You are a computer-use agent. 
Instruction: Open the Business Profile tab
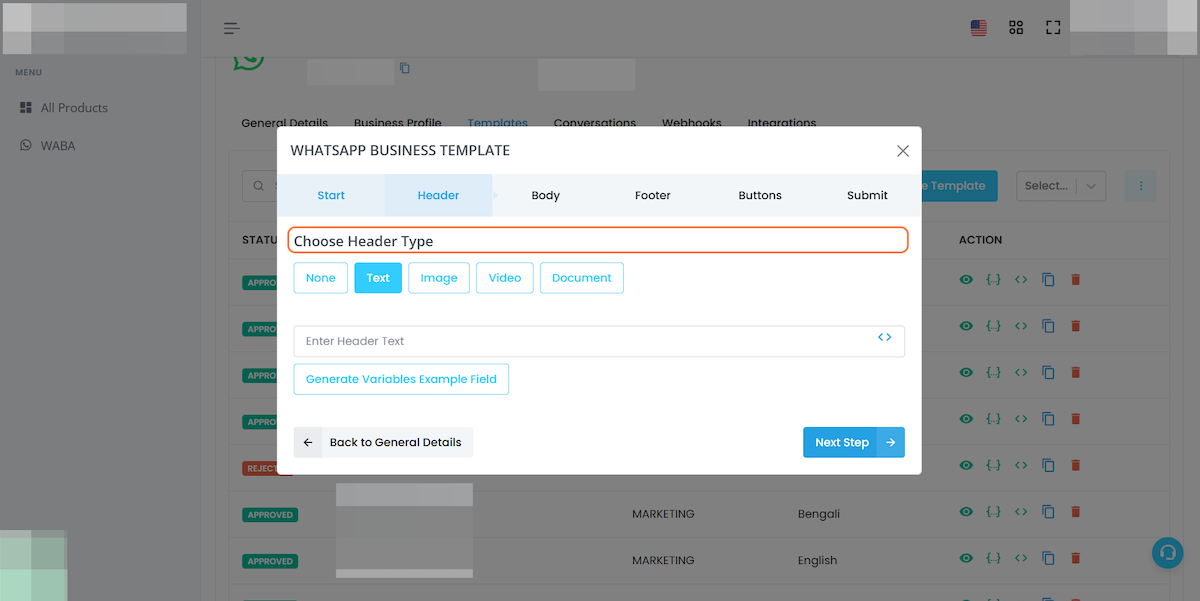pos(398,123)
